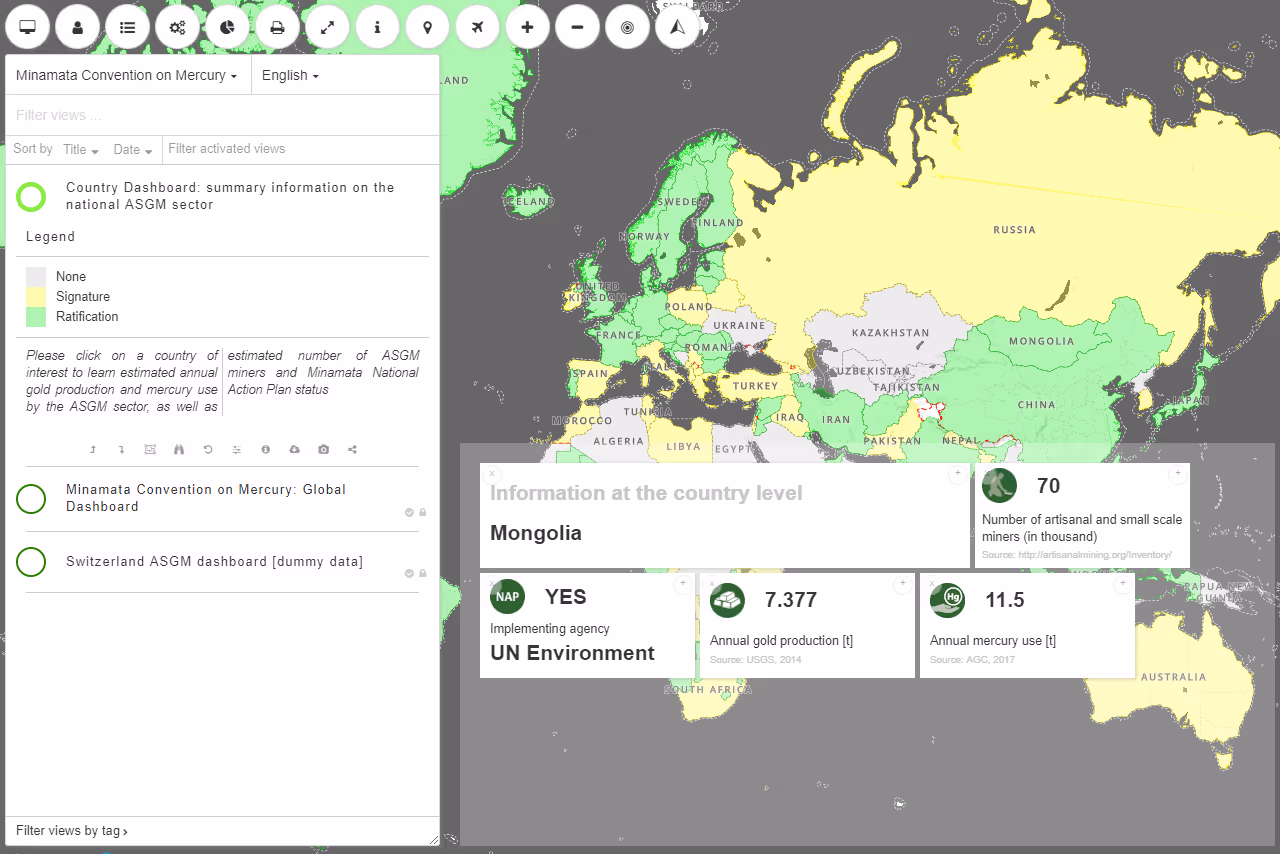
Task: Click the pie chart dashboard icon
Action: point(228,27)
